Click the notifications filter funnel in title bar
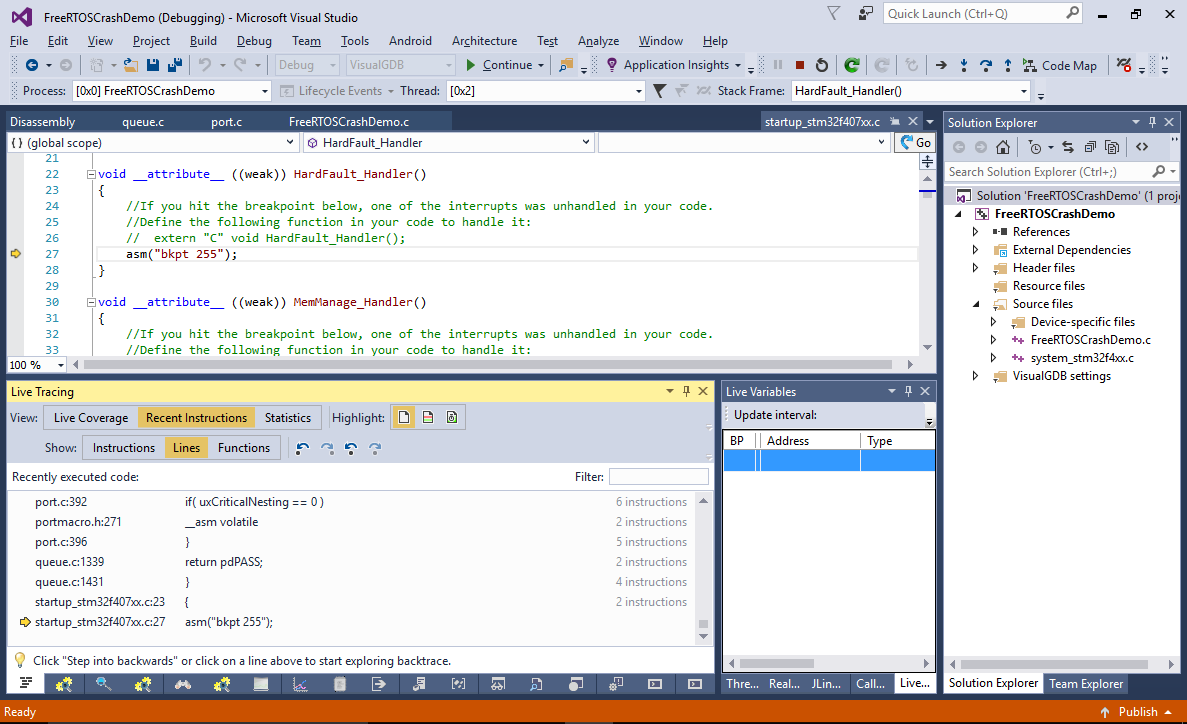The height and width of the screenshot is (724, 1187). (833, 14)
